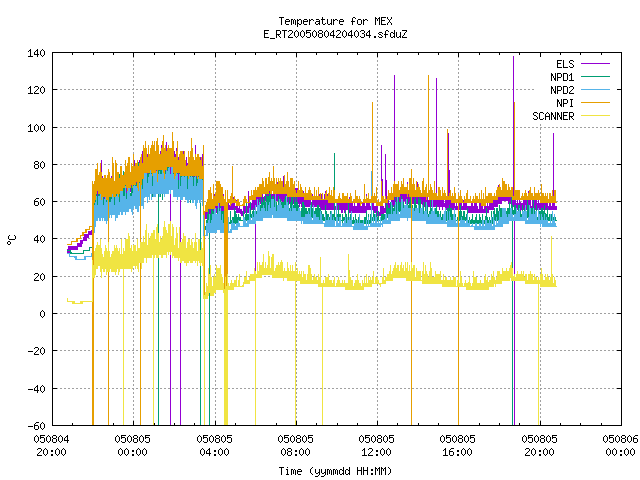Click the SCANNER legend label
Viewport: 640px width, 480px height.
point(553,116)
